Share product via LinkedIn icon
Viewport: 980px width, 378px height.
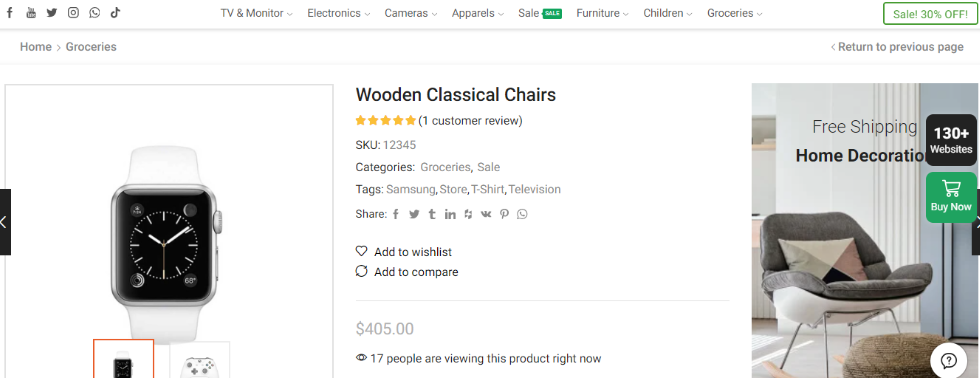450,214
